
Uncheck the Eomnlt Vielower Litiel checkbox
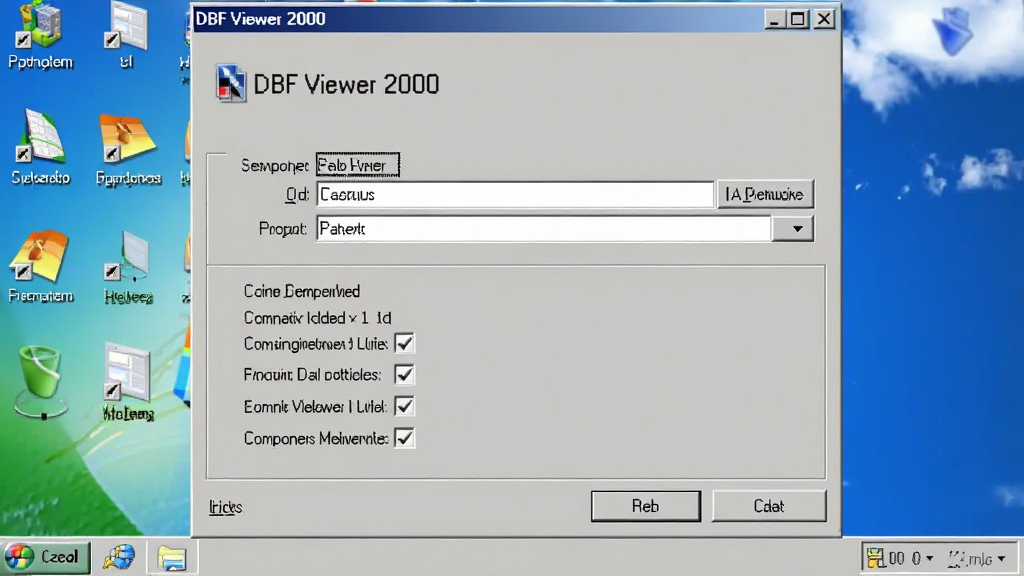pyautogui.click(x=404, y=406)
